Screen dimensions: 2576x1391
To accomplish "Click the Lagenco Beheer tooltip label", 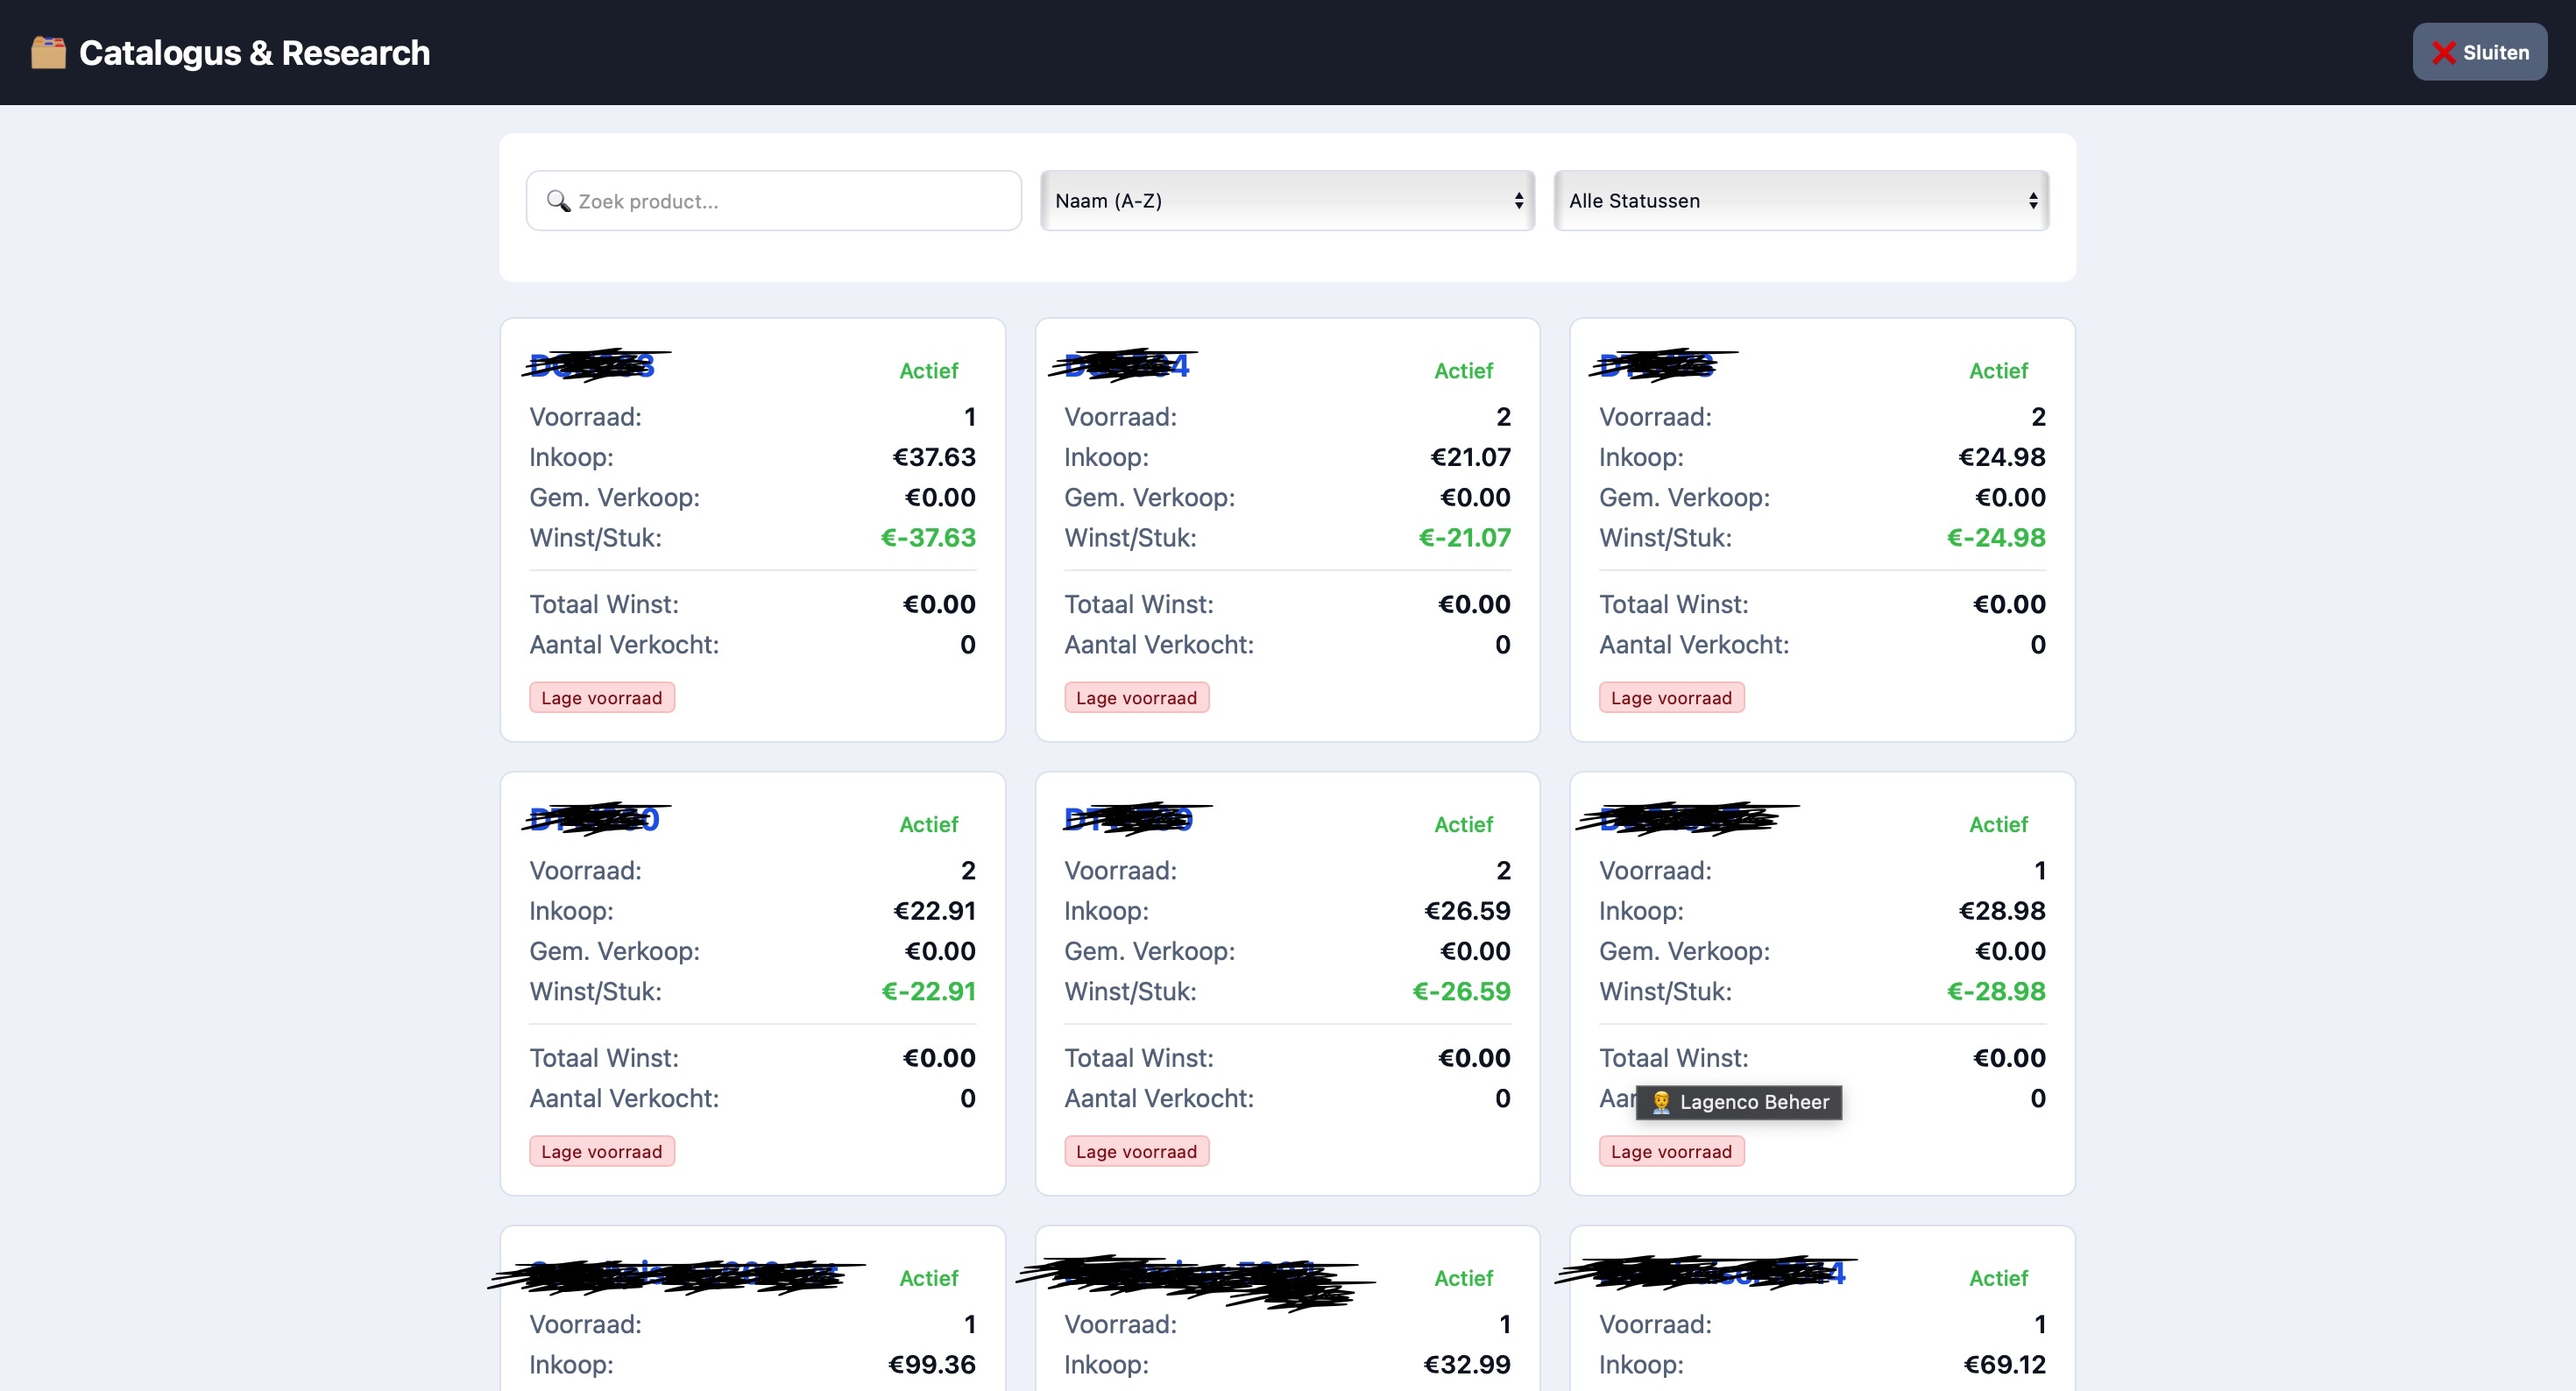I will pos(1739,1102).
